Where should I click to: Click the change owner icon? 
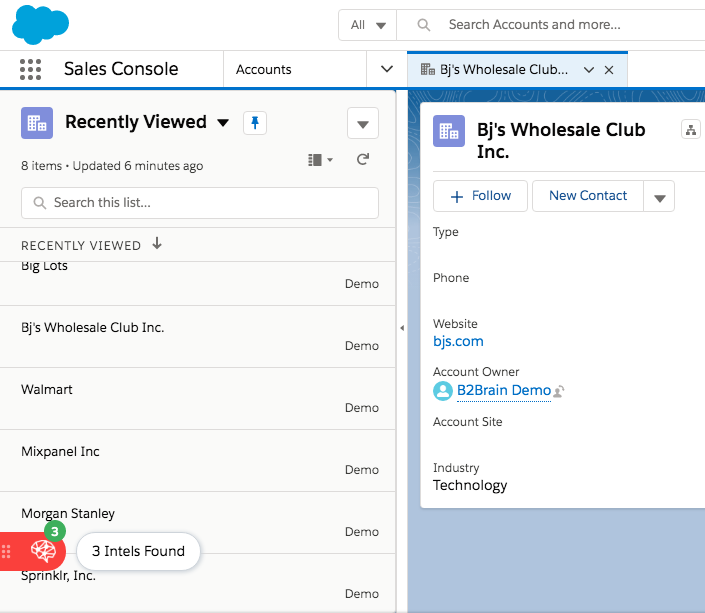pyautogui.click(x=558, y=391)
